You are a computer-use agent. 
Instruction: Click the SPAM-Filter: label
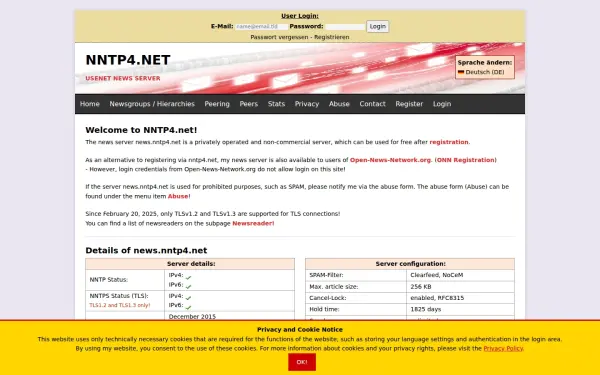(326, 275)
